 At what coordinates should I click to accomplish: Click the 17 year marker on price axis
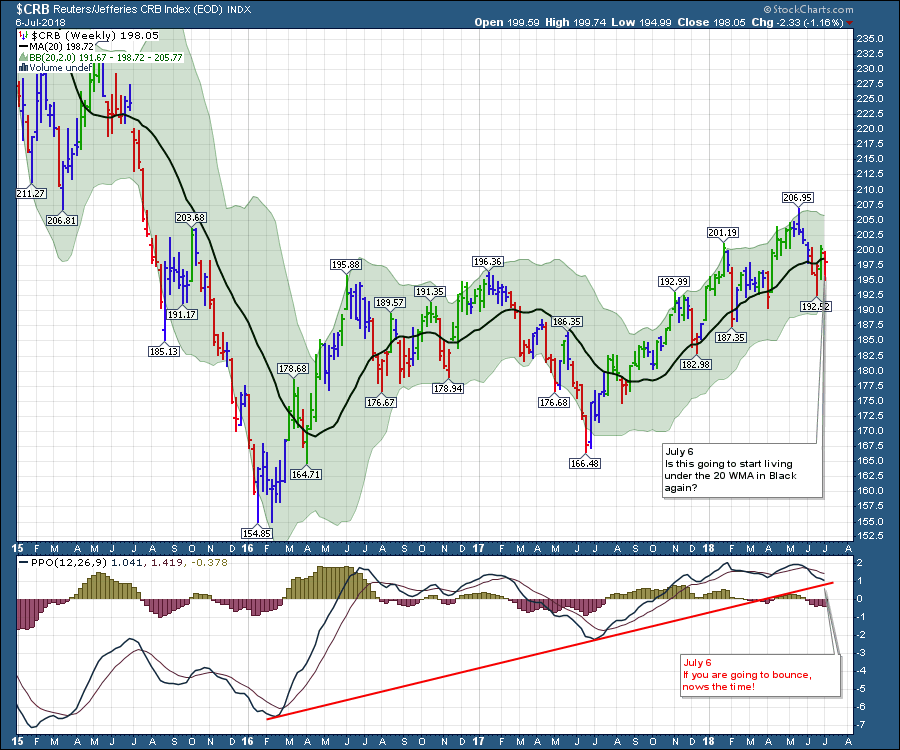pyautogui.click(x=478, y=548)
